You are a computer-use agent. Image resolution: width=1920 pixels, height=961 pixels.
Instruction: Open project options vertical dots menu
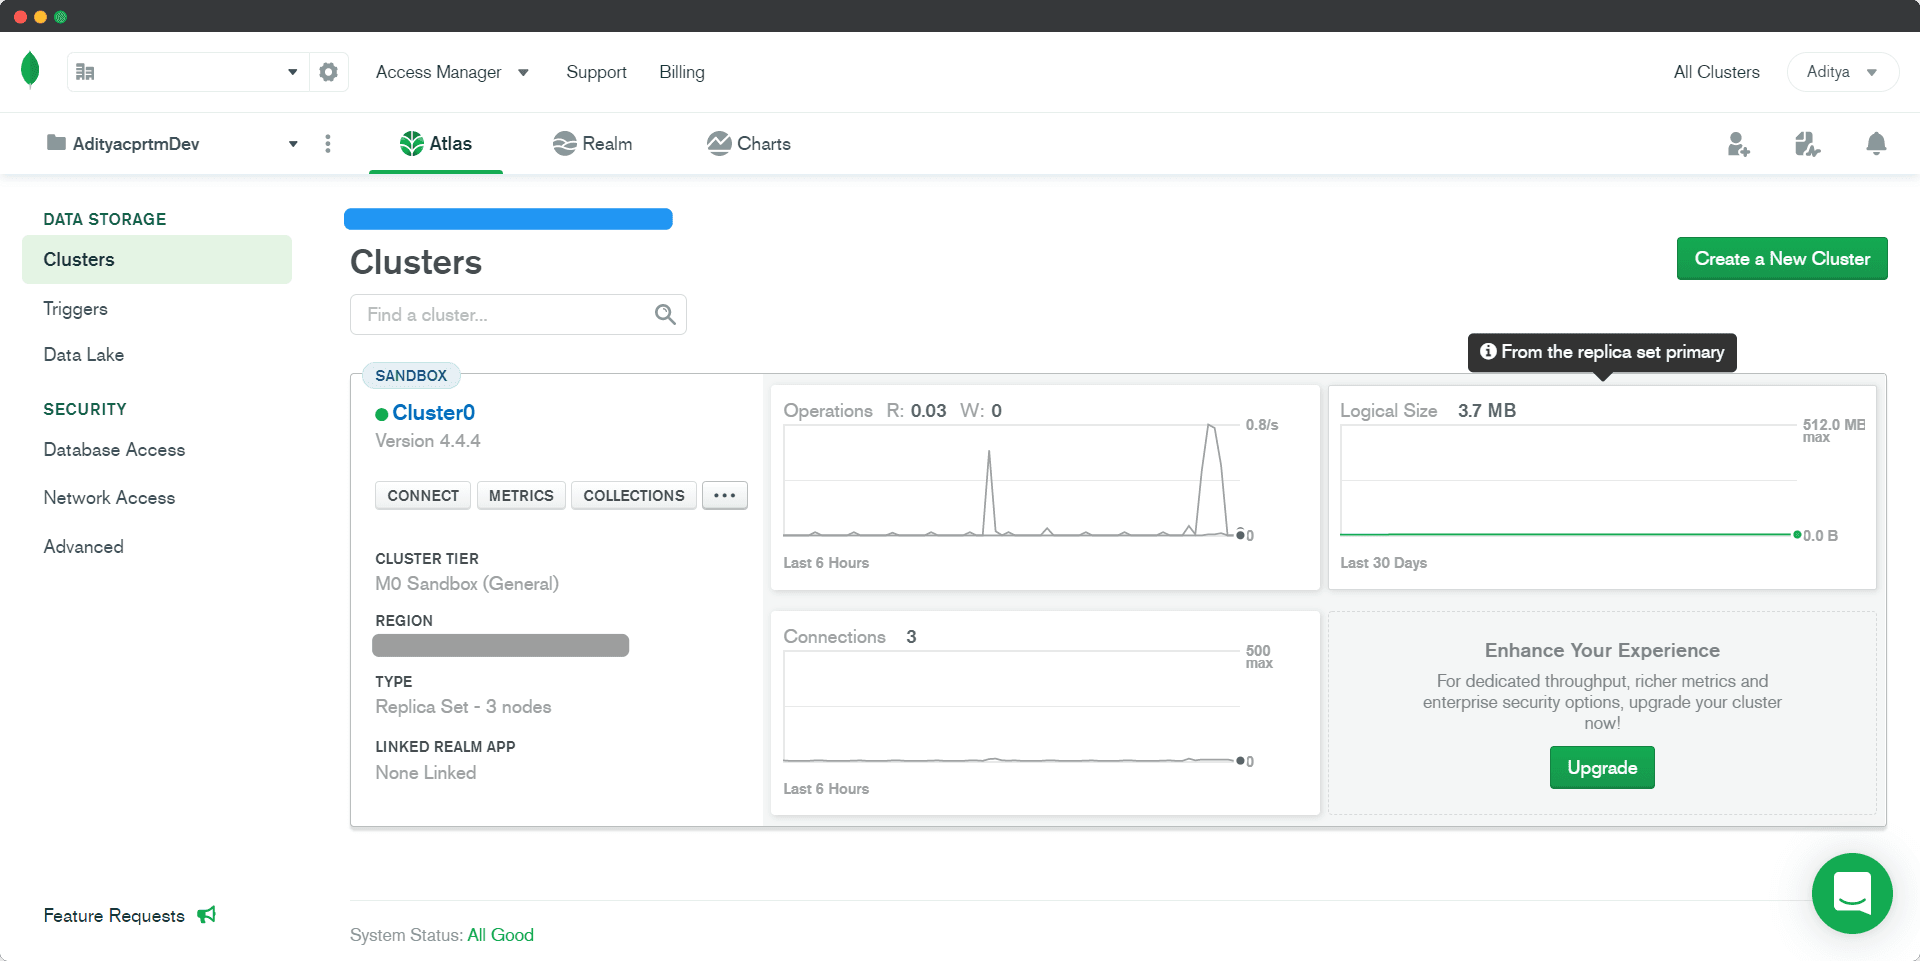328,144
